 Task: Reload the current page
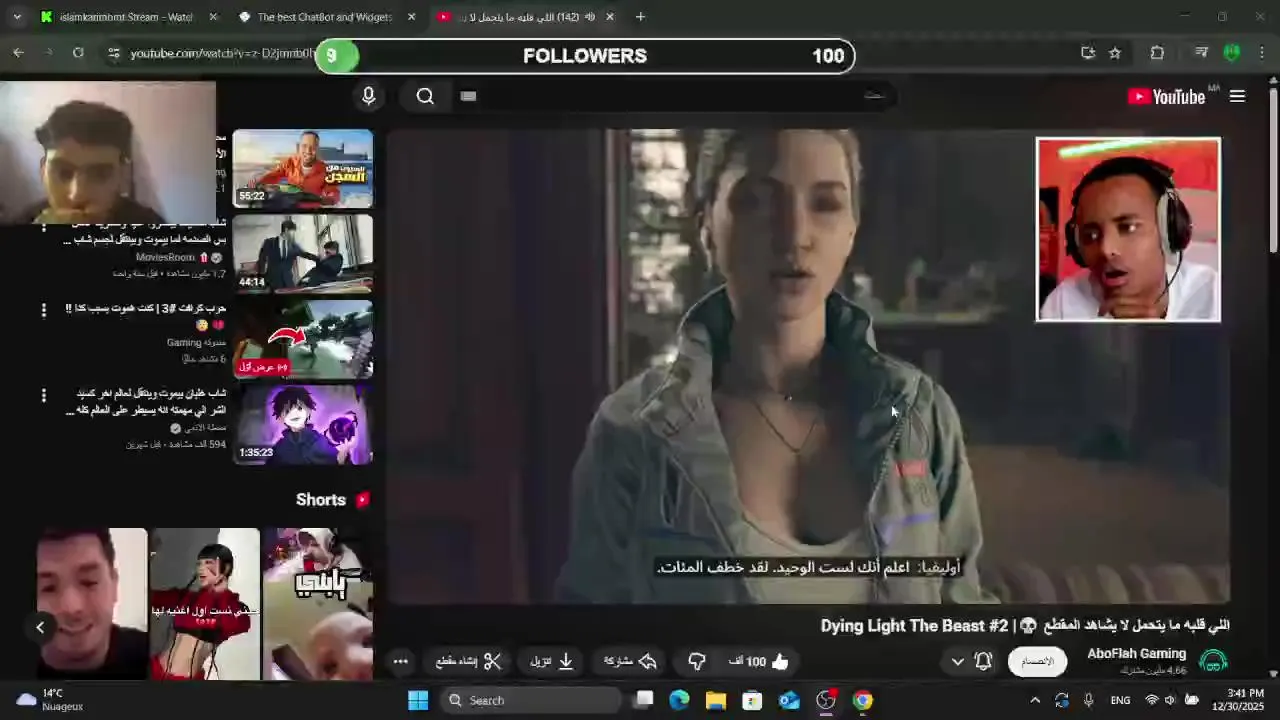[x=78, y=53]
